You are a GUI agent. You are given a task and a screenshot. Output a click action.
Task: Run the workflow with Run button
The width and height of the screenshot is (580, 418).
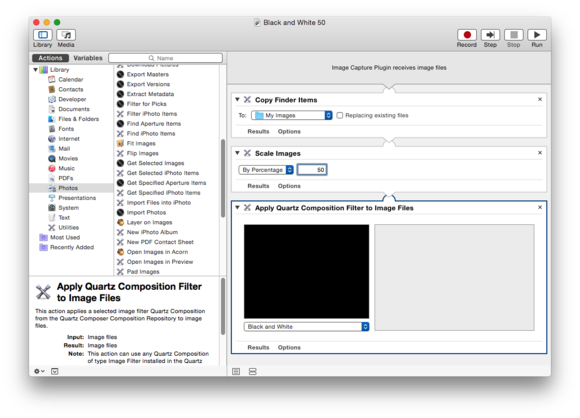(537, 35)
